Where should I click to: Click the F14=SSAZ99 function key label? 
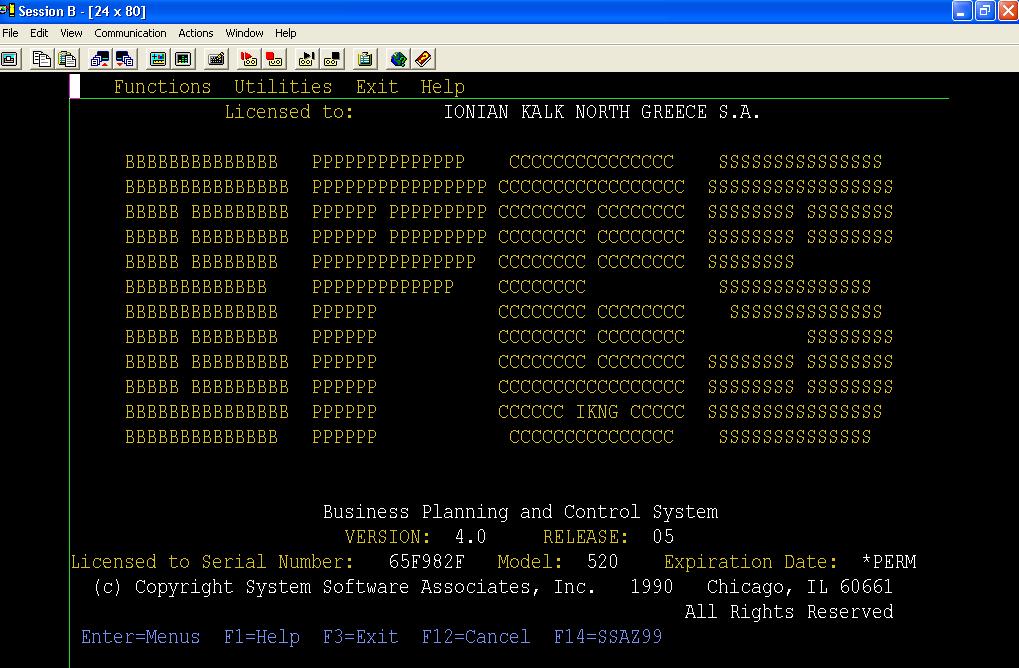coord(608,637)
